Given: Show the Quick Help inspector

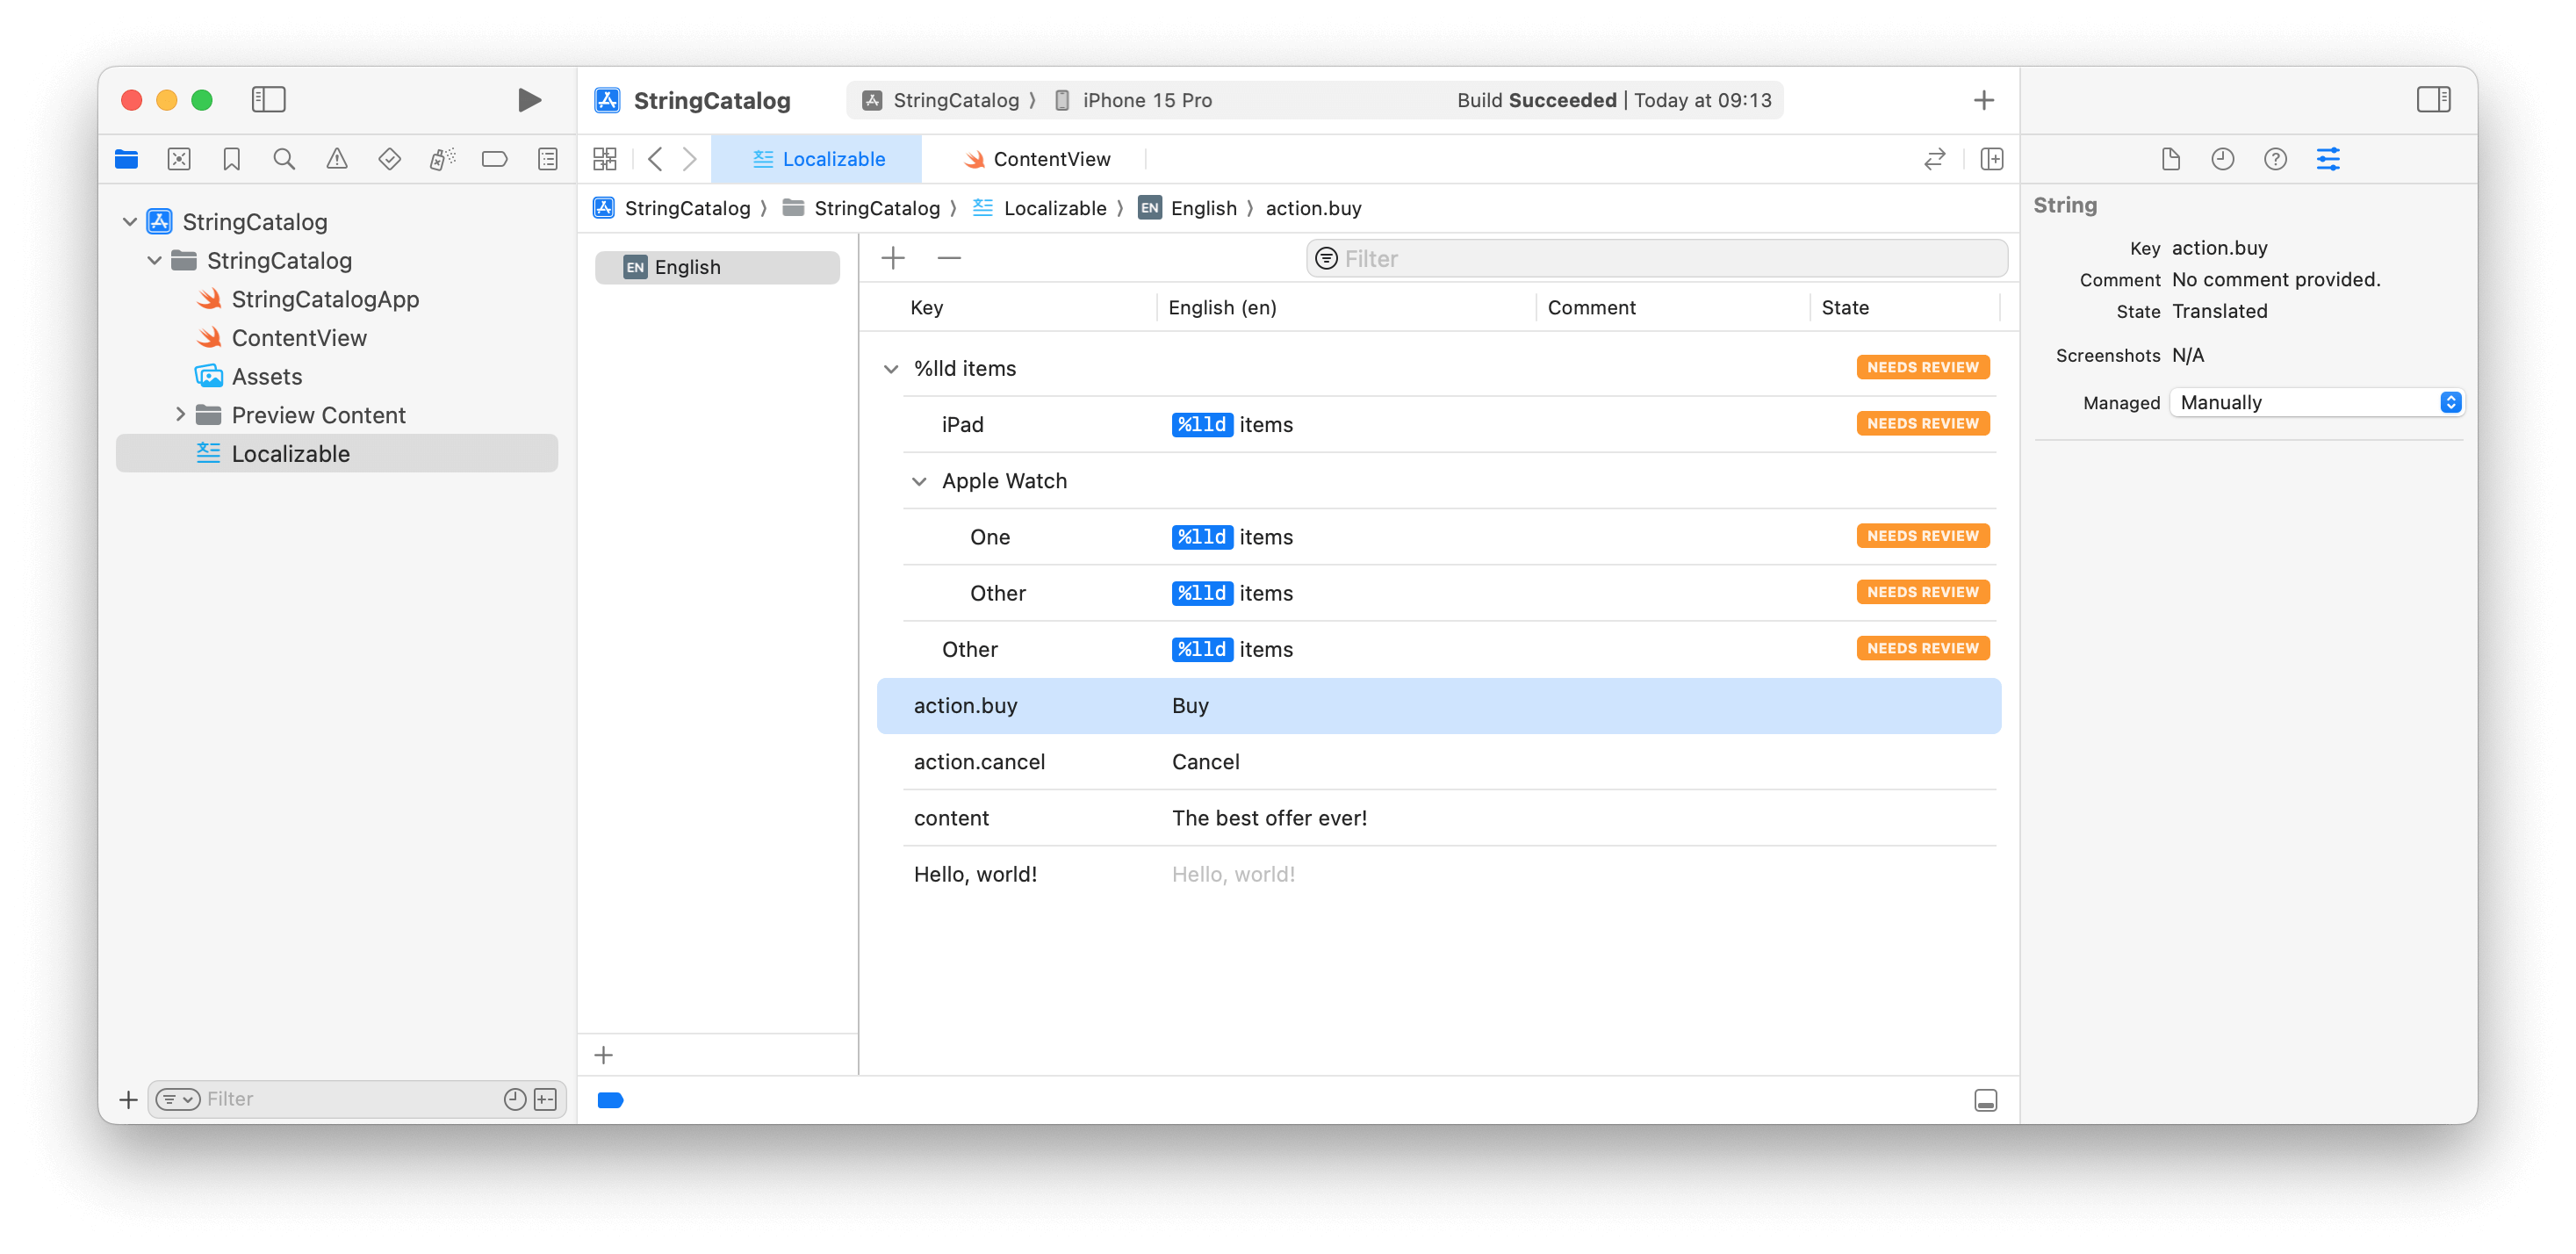Looking at the screenshot, I should (x=2276, y=159).
